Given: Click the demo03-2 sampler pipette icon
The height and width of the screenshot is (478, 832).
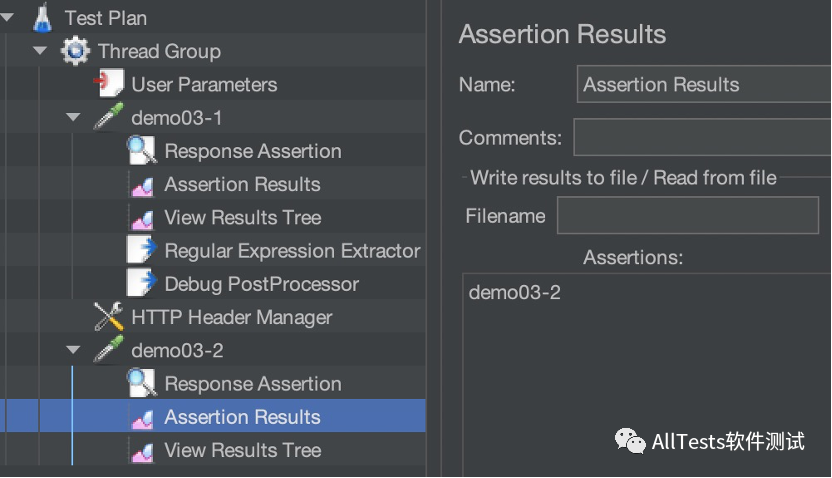Looking at the screenshot, I should coord(108,351).
